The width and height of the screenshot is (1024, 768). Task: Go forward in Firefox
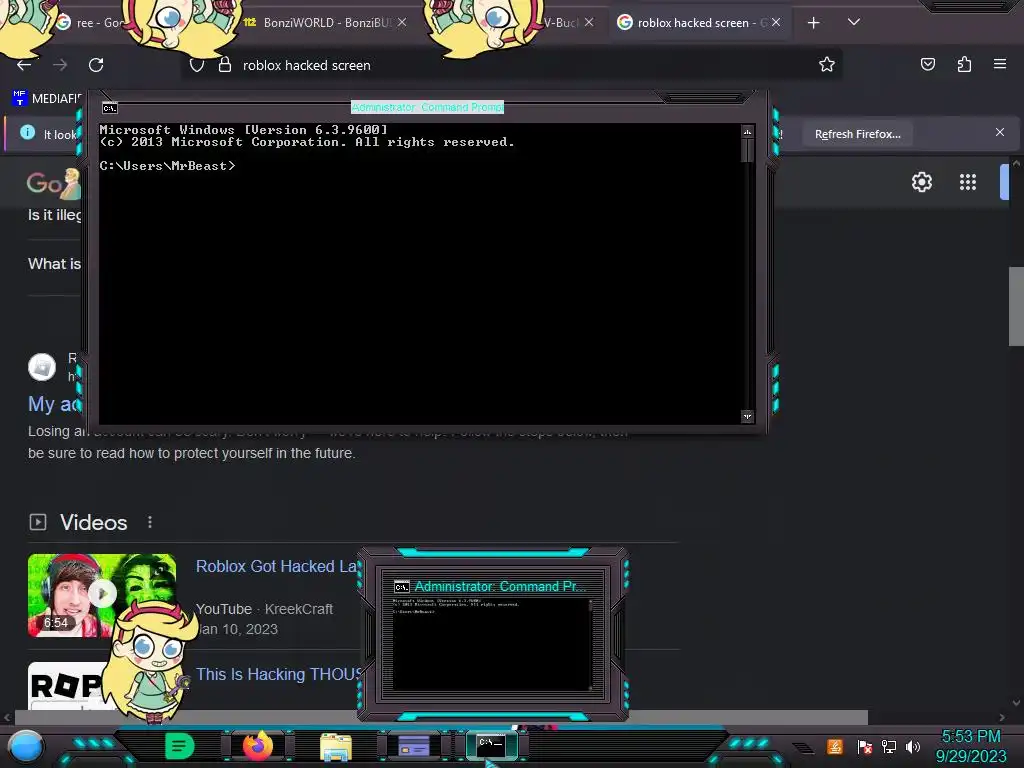(60, 65)
